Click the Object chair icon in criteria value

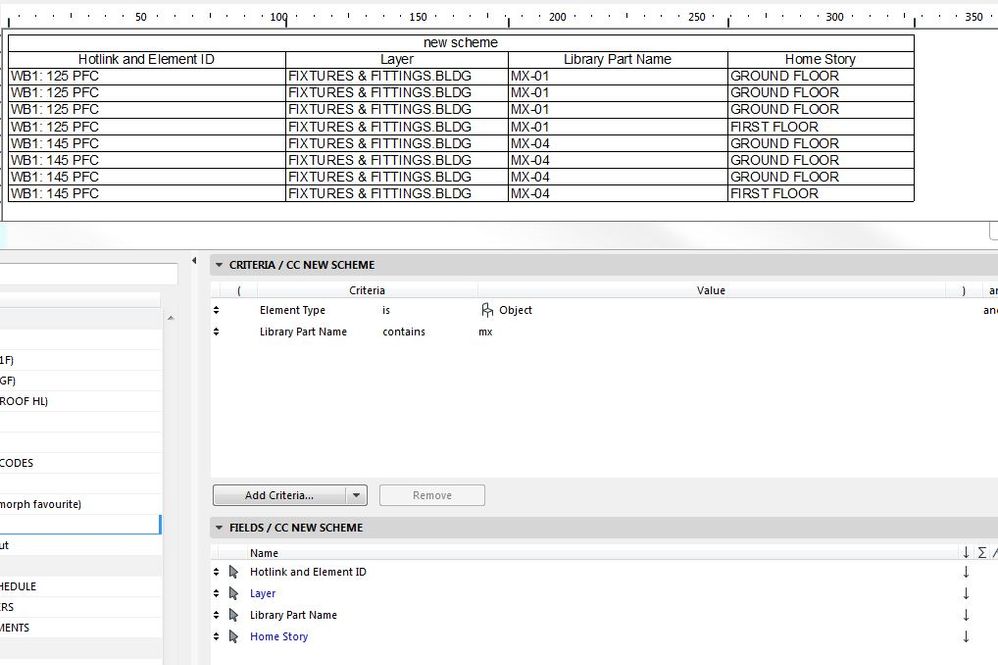point(488,310)
